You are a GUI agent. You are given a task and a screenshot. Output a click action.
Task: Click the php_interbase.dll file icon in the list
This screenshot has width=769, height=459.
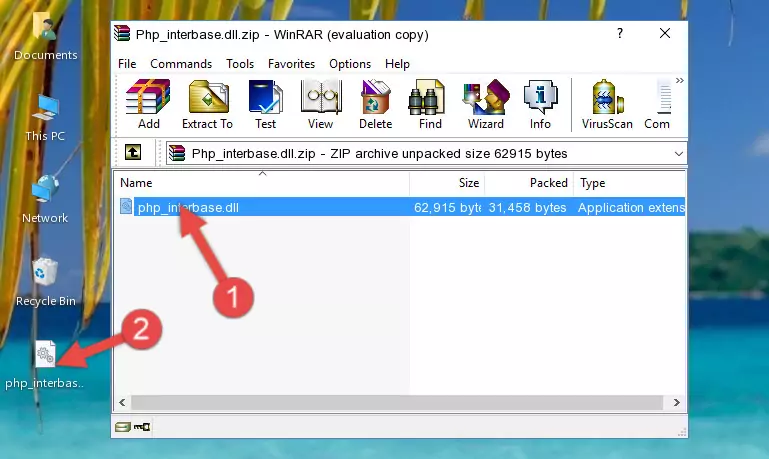pos(126,206)
